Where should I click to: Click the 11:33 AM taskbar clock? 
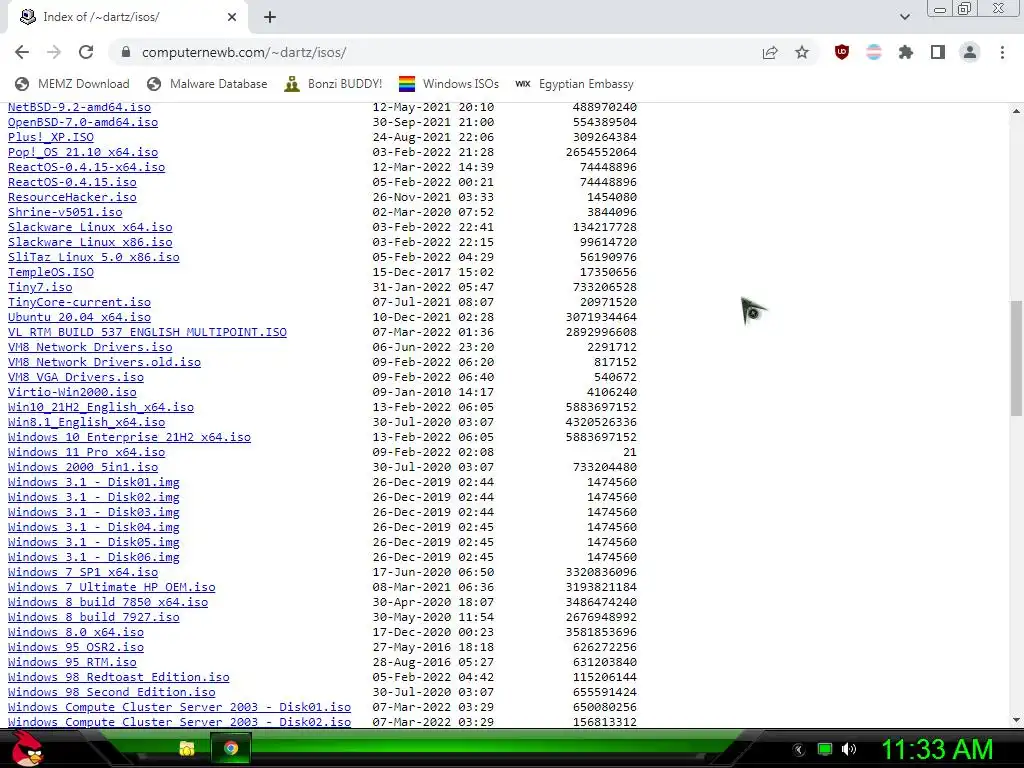tap(937, 749)
